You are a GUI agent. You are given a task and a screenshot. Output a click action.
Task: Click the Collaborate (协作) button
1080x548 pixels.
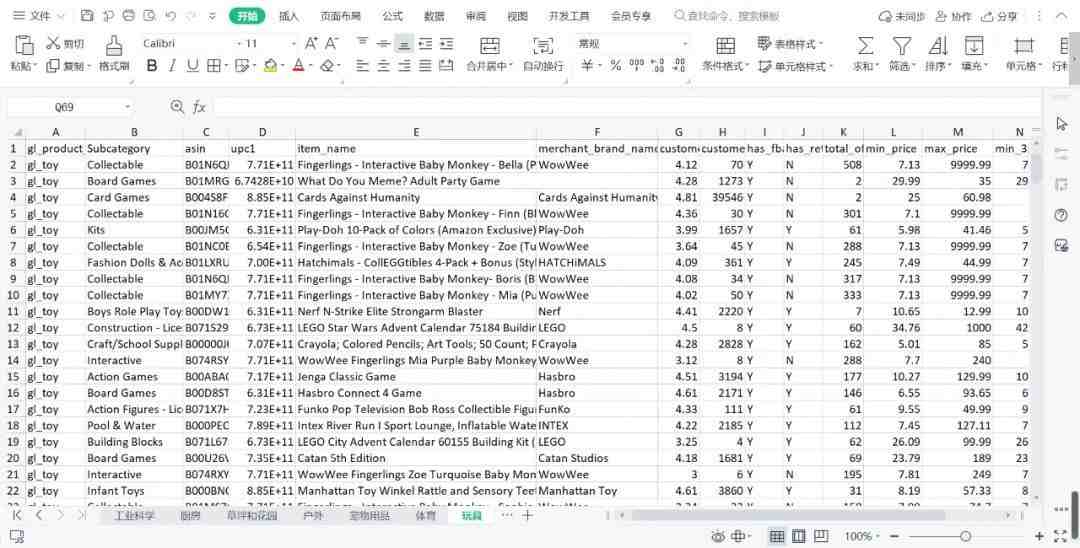tap(953, 16)
